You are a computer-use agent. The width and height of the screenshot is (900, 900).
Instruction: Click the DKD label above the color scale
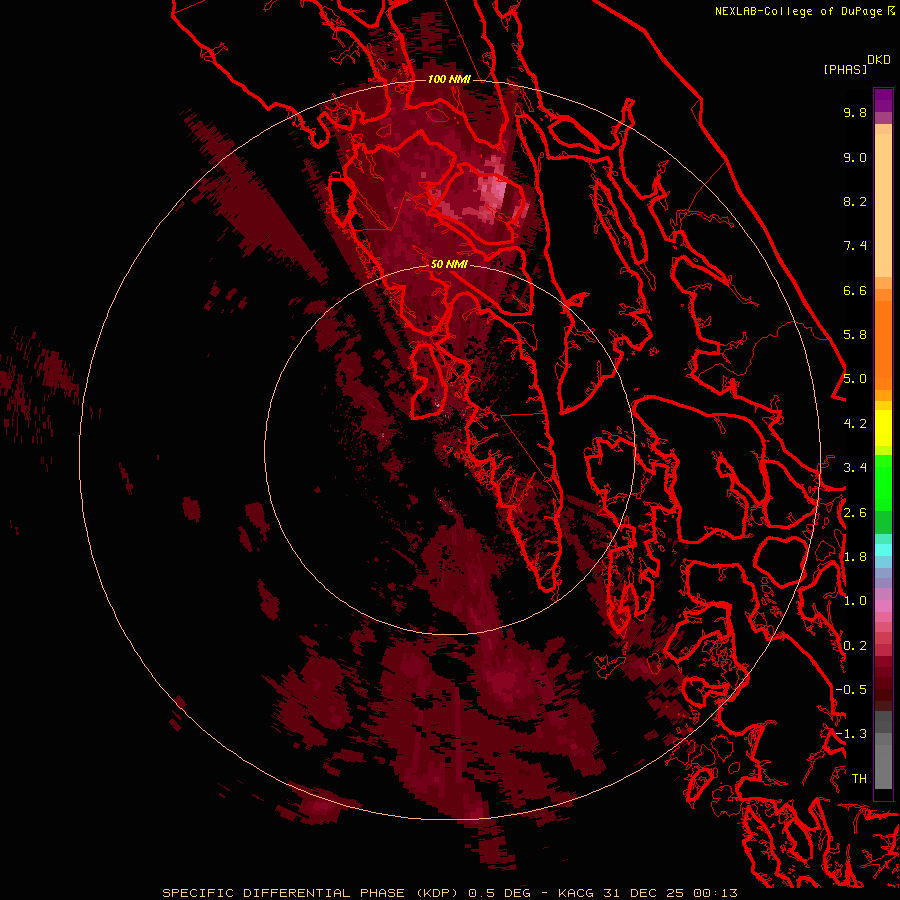coord(879,60)
